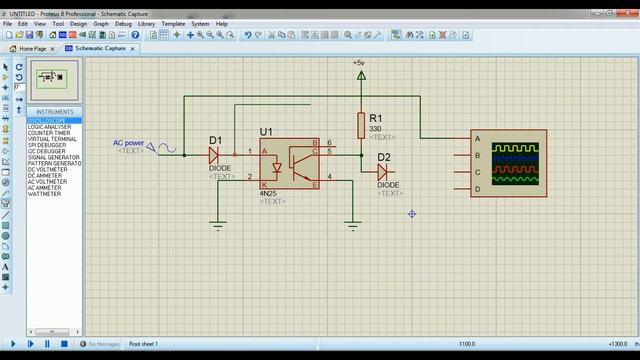
Task: Click the Save Project disk icon
Action: [29, 35]
